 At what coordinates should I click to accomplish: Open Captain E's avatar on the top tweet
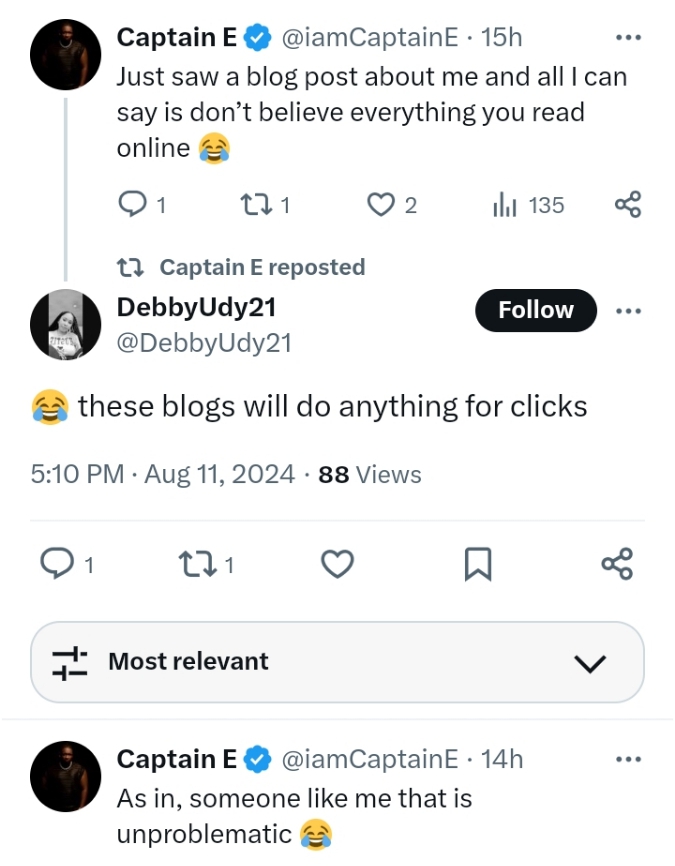[66, 54]
